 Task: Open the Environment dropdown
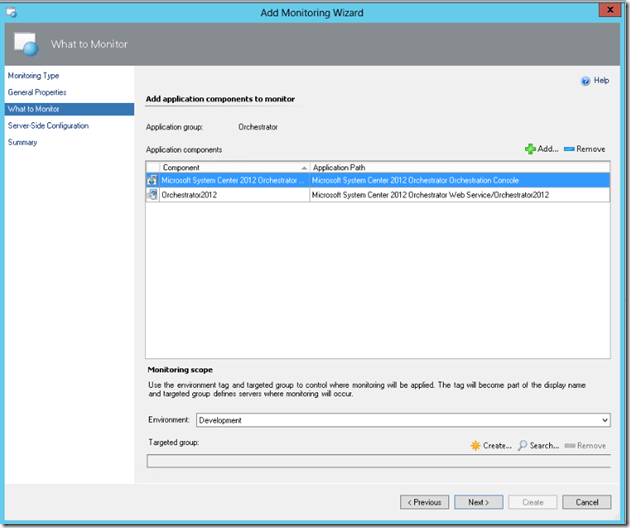(x=604, y=420)
